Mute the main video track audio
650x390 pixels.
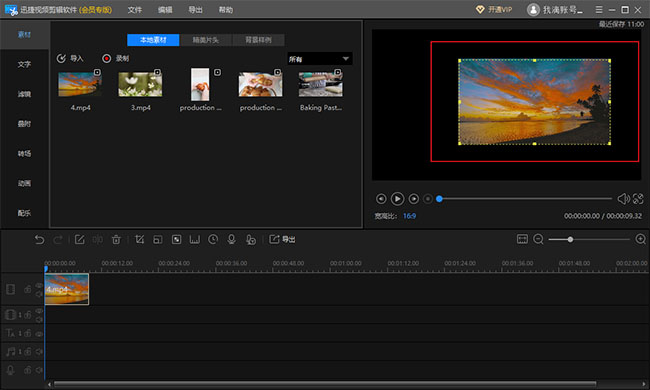[39, 294]
